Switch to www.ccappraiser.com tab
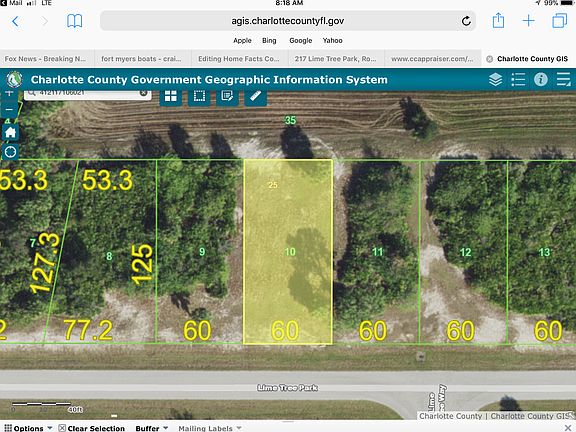 (432, 59)
